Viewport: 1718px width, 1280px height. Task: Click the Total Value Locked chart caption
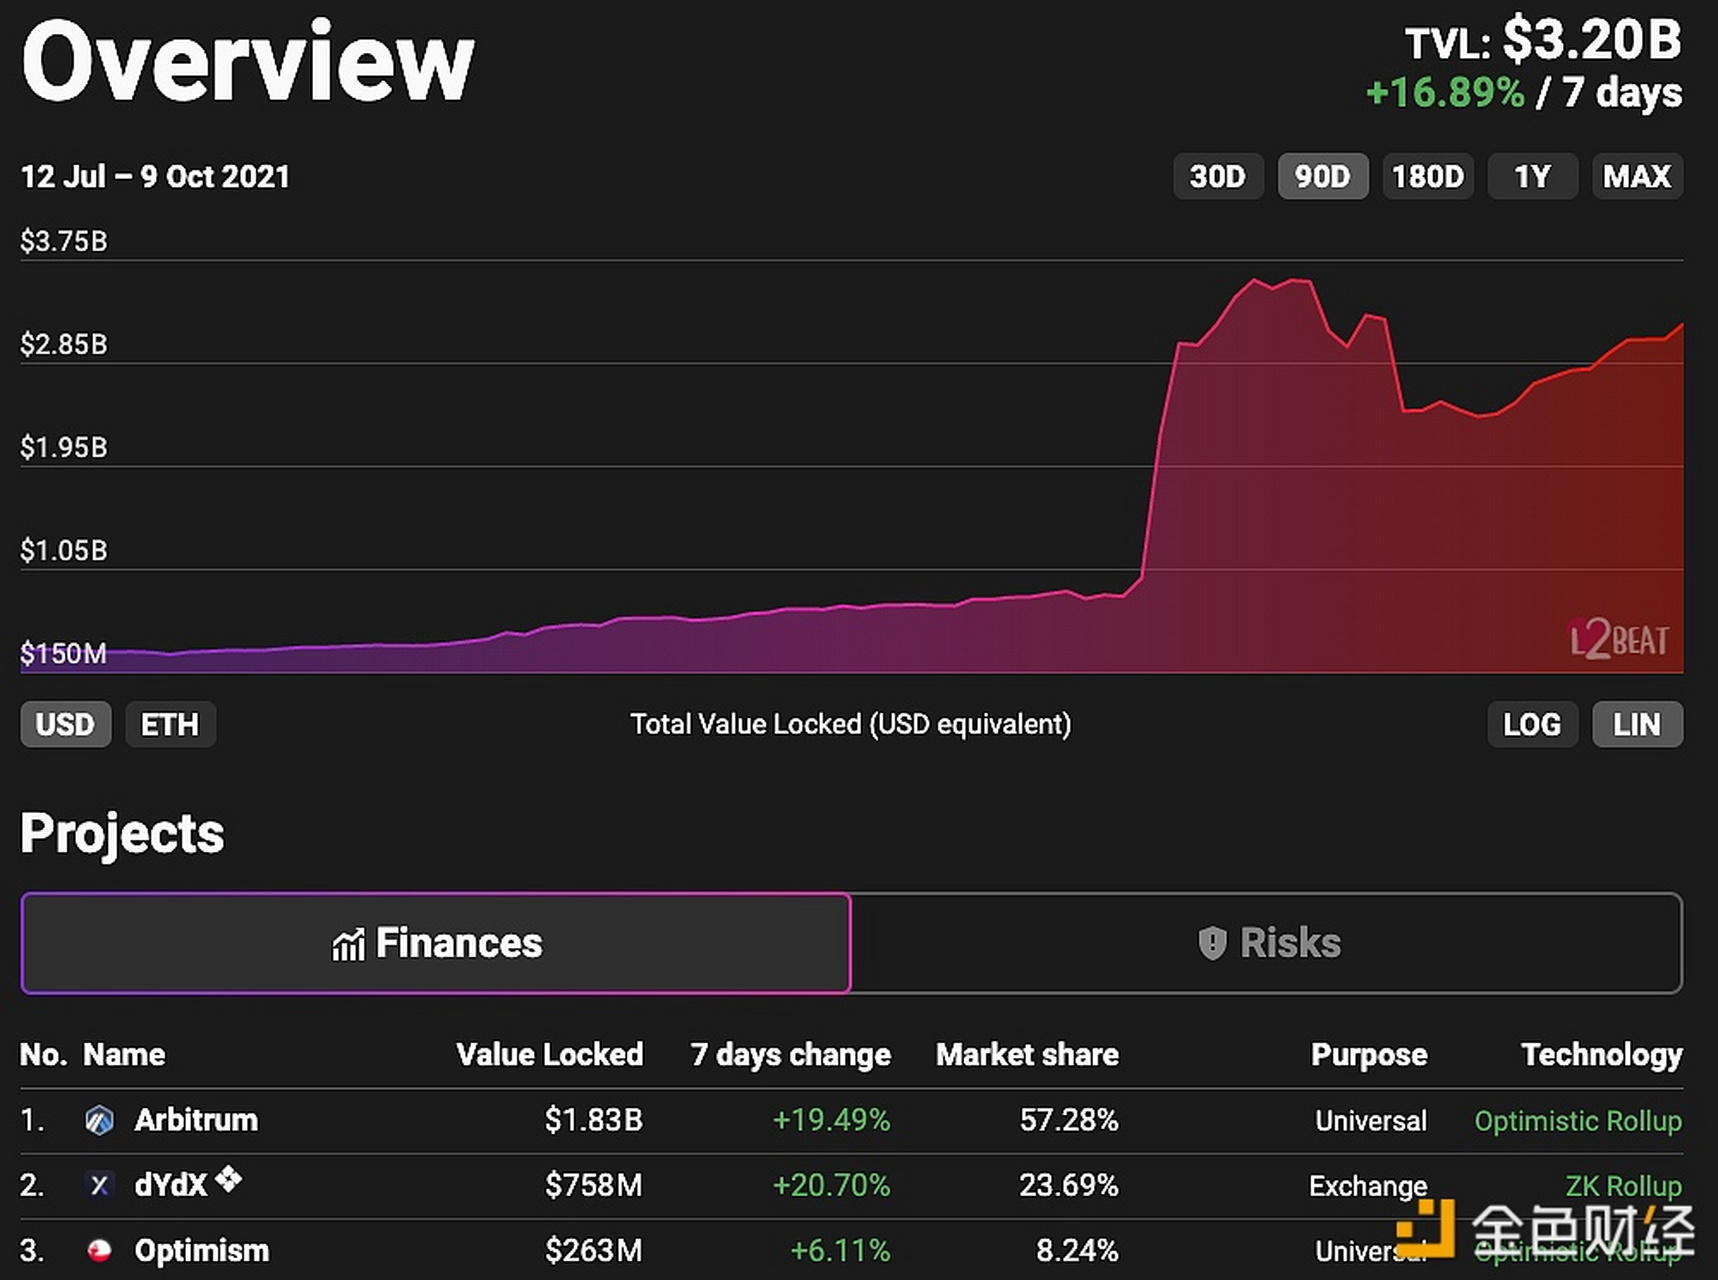pyautogui.click(x=851, y=724)
